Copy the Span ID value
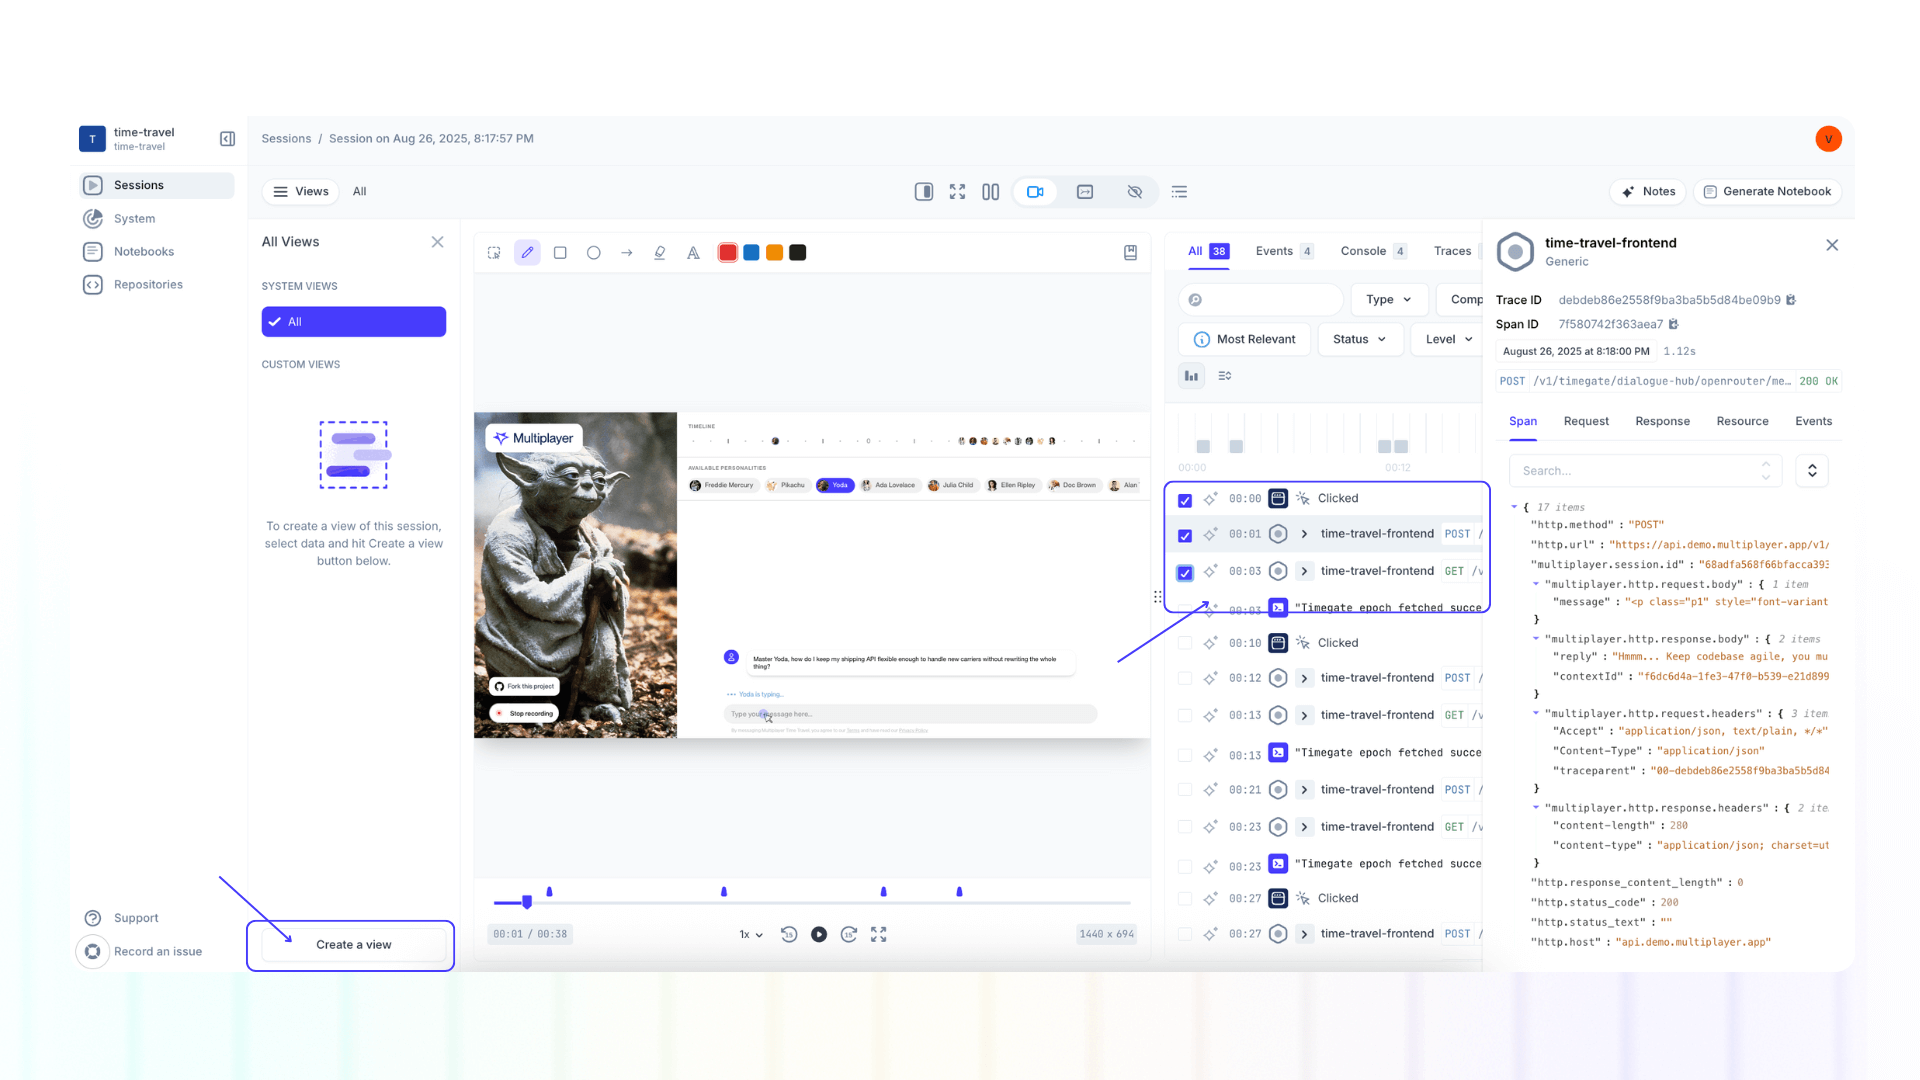The height and width of the screenshot is (1080, 1920). tap(1673, 324)
